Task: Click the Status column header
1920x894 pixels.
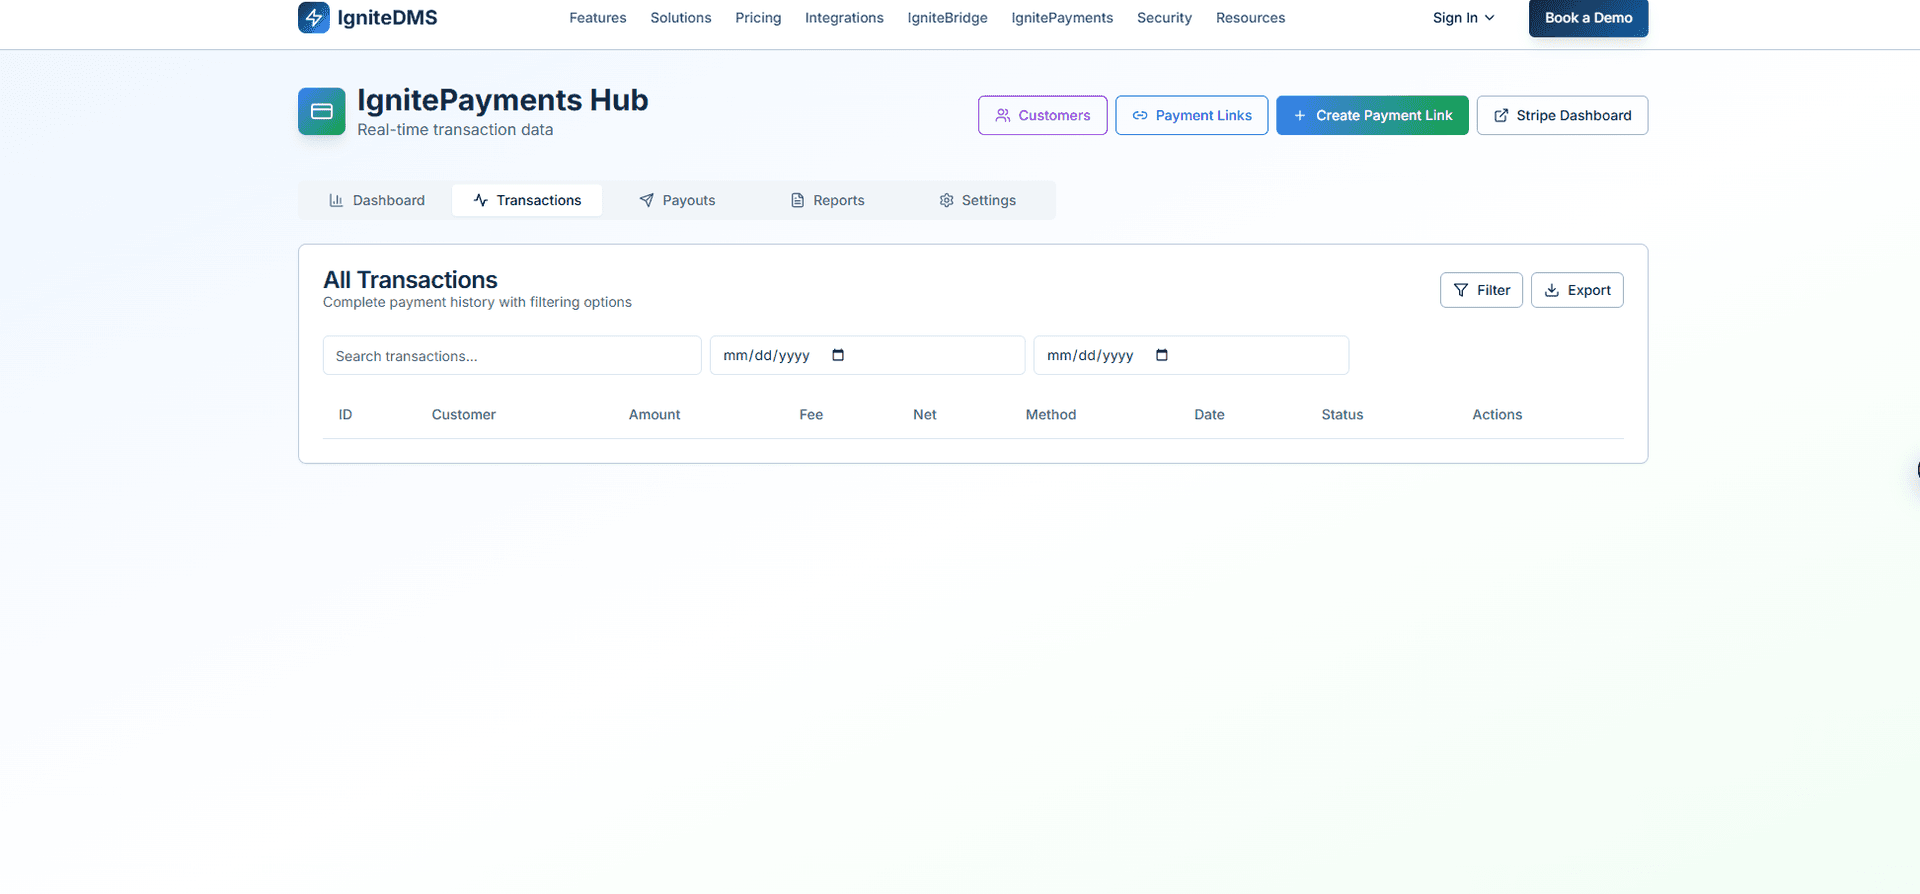Action: [x=1342, y=414]
